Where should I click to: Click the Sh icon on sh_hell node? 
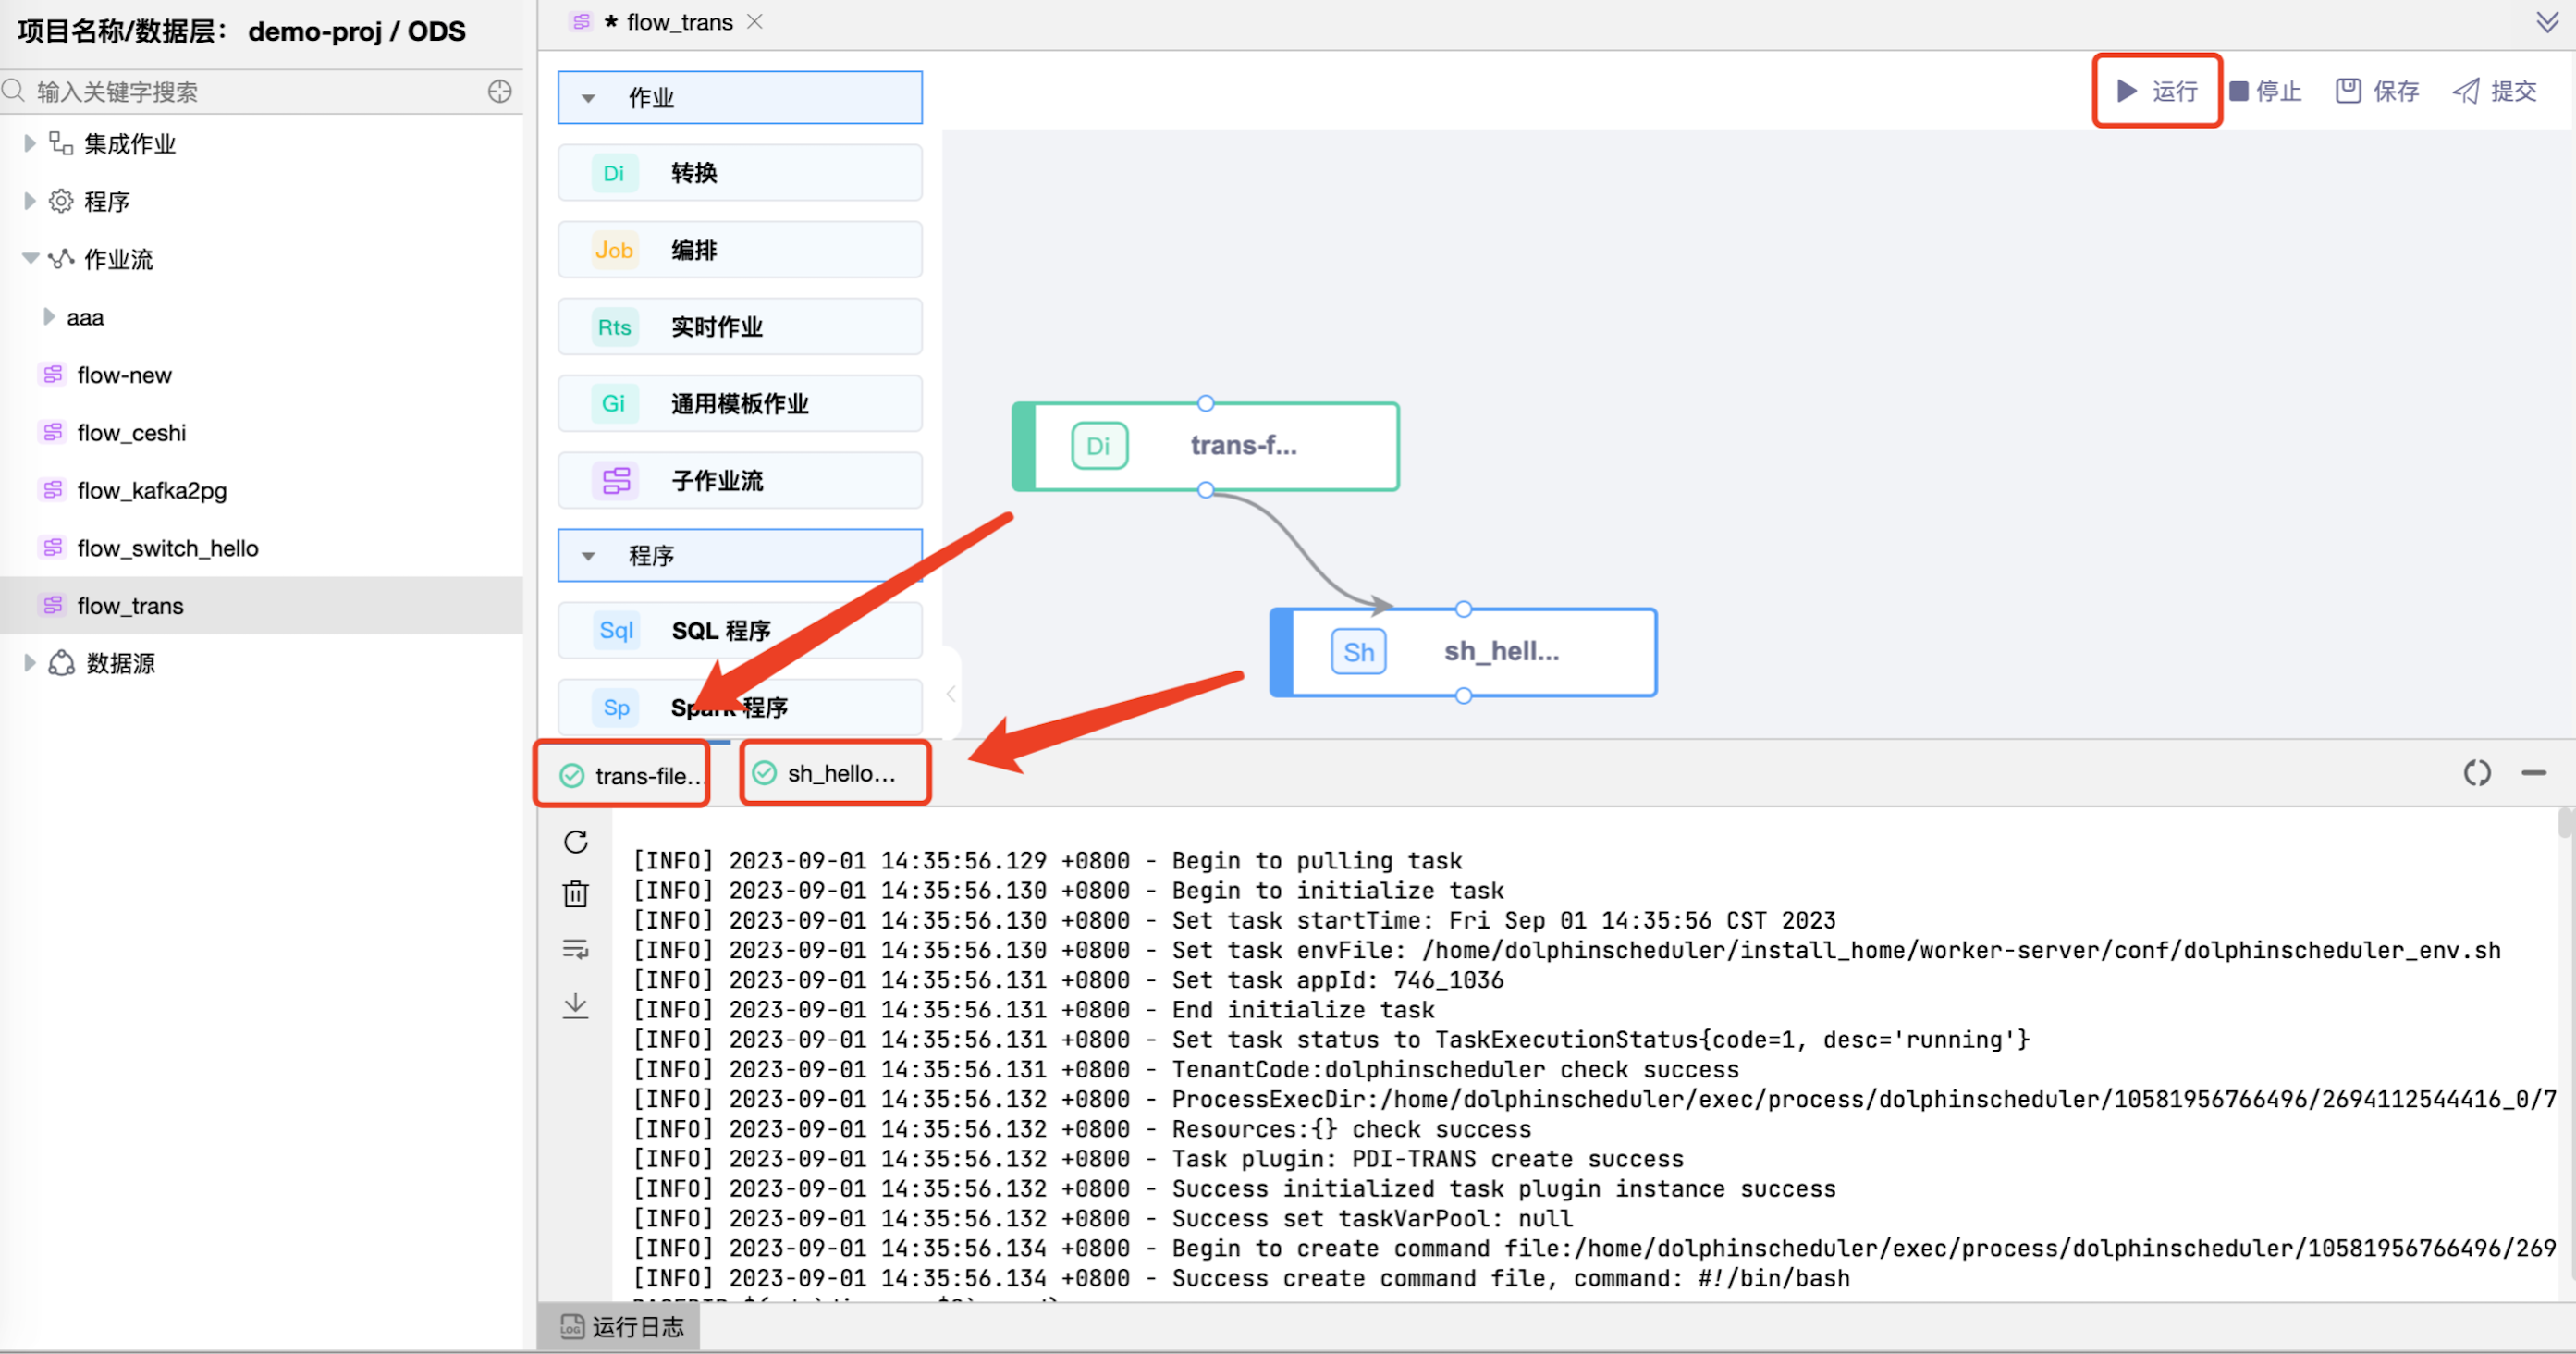tap(1358, 652)
